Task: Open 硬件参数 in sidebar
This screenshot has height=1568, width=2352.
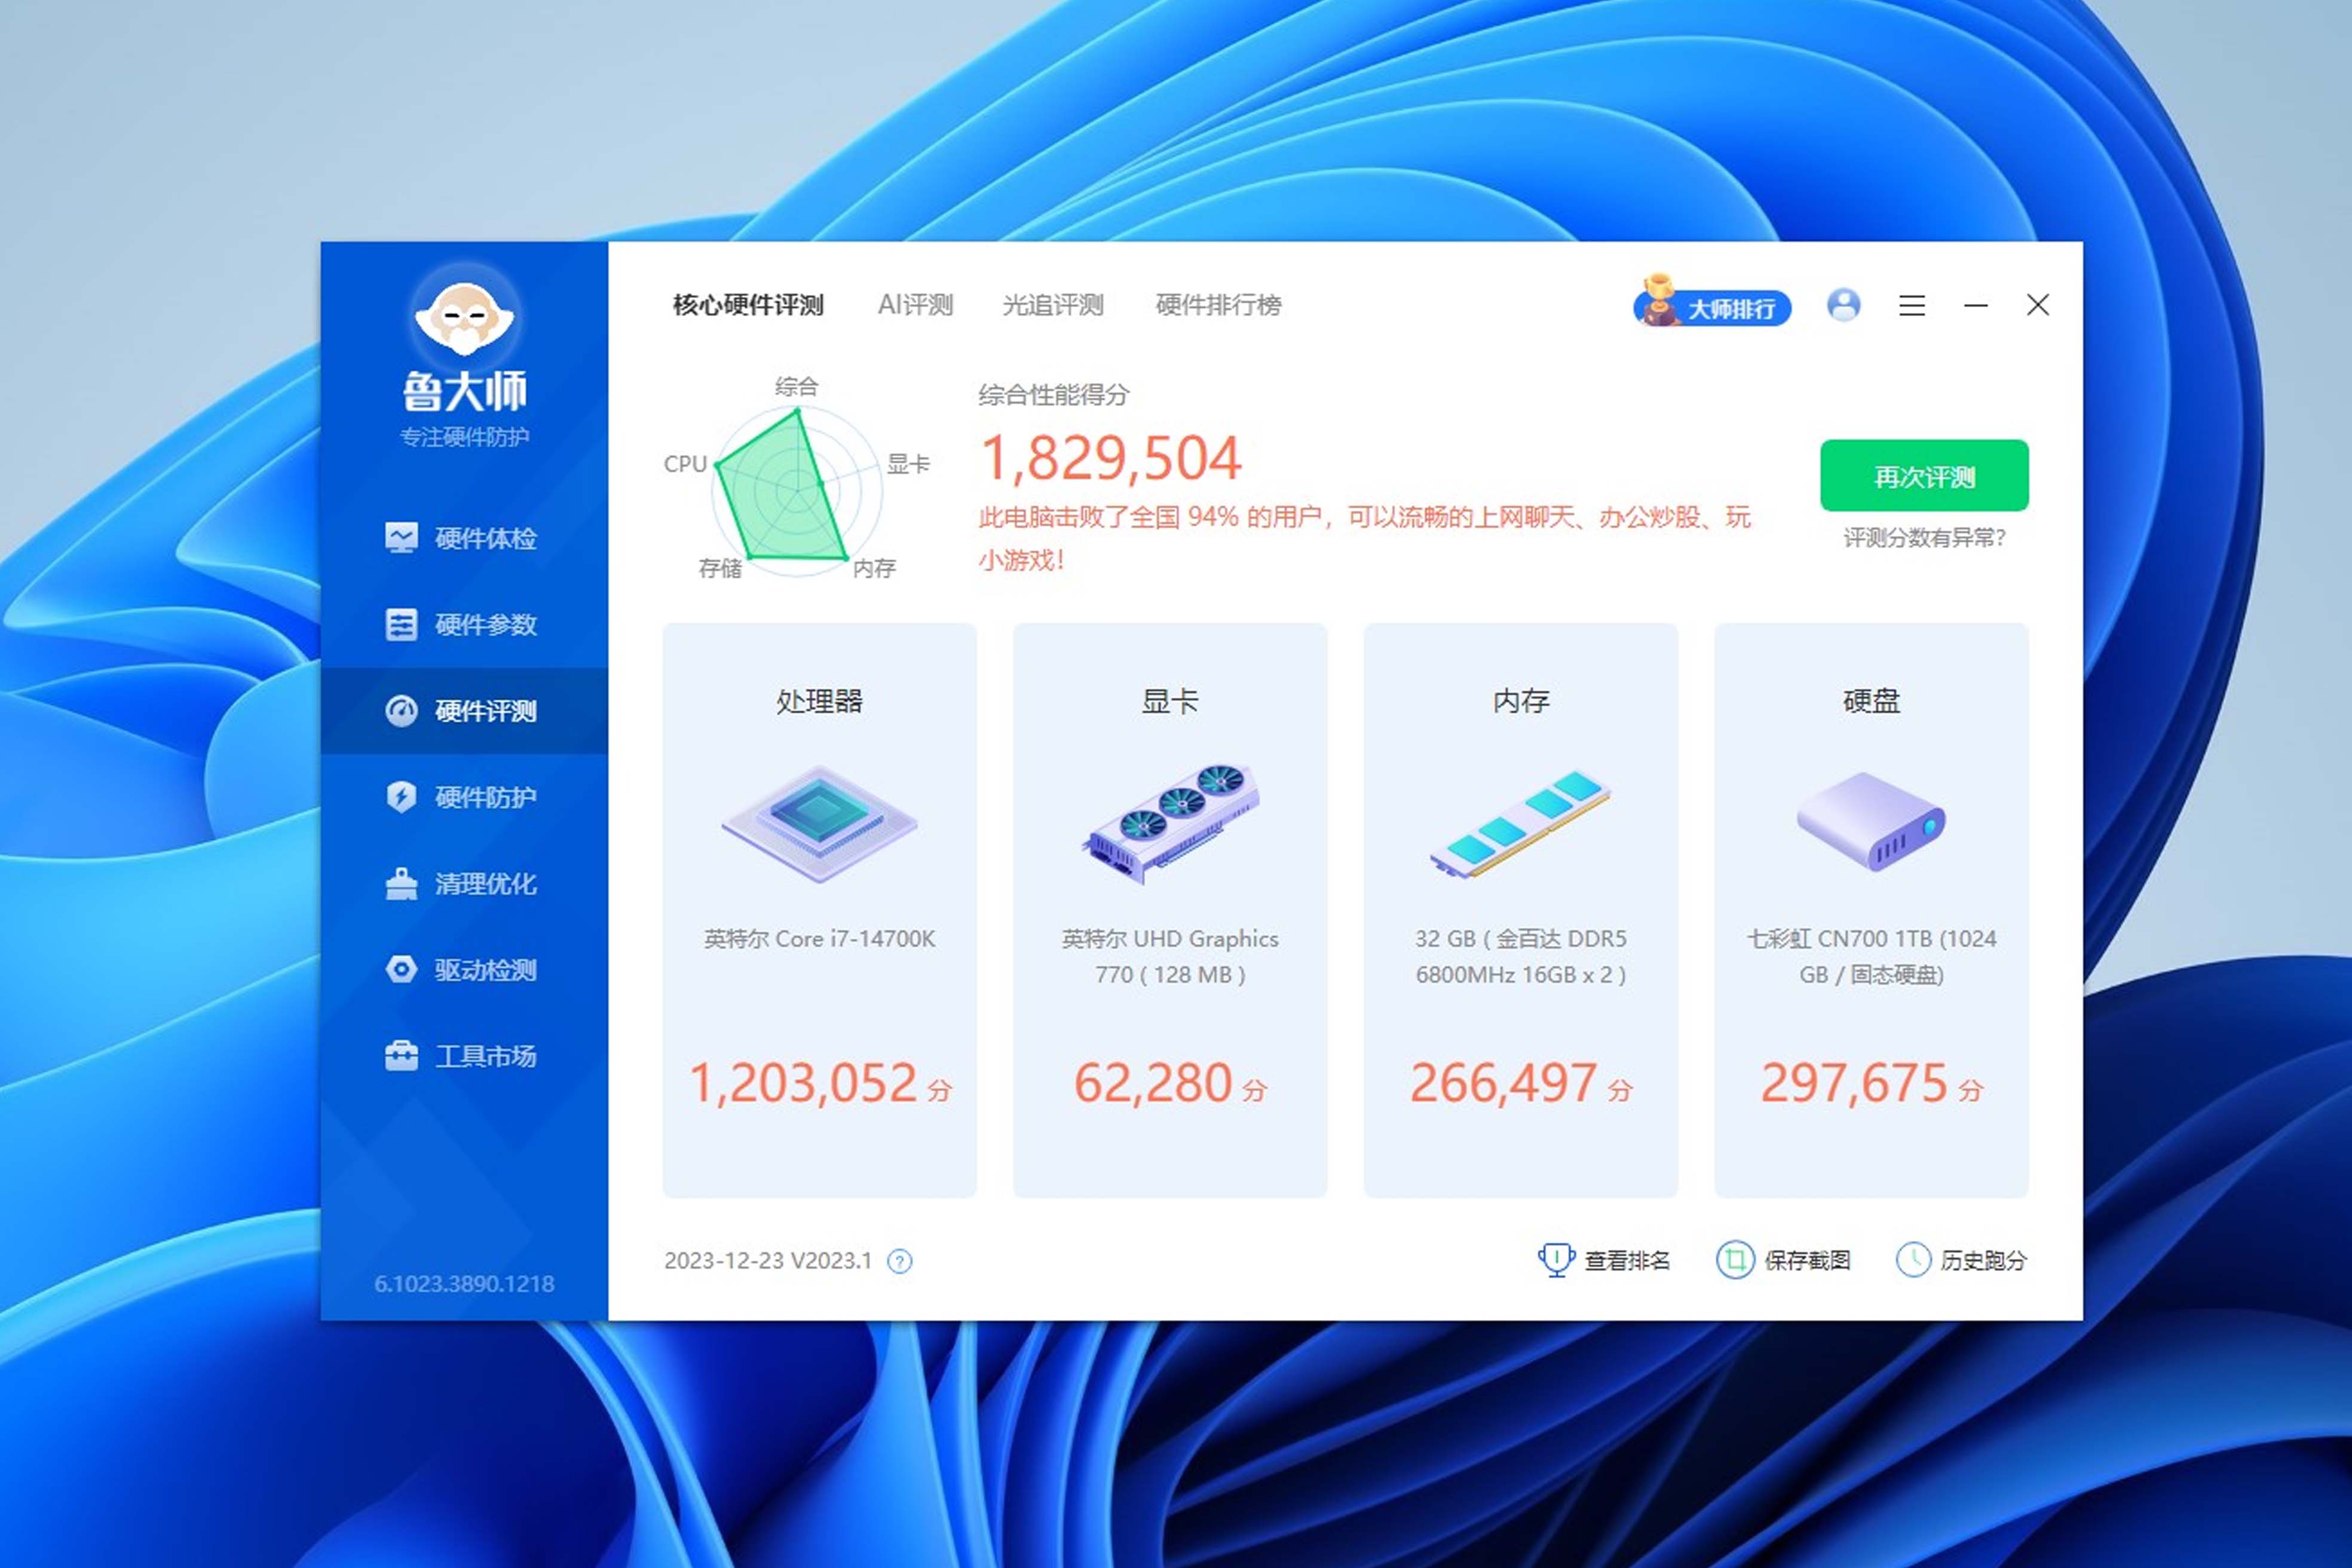Action: click(463, 624)
